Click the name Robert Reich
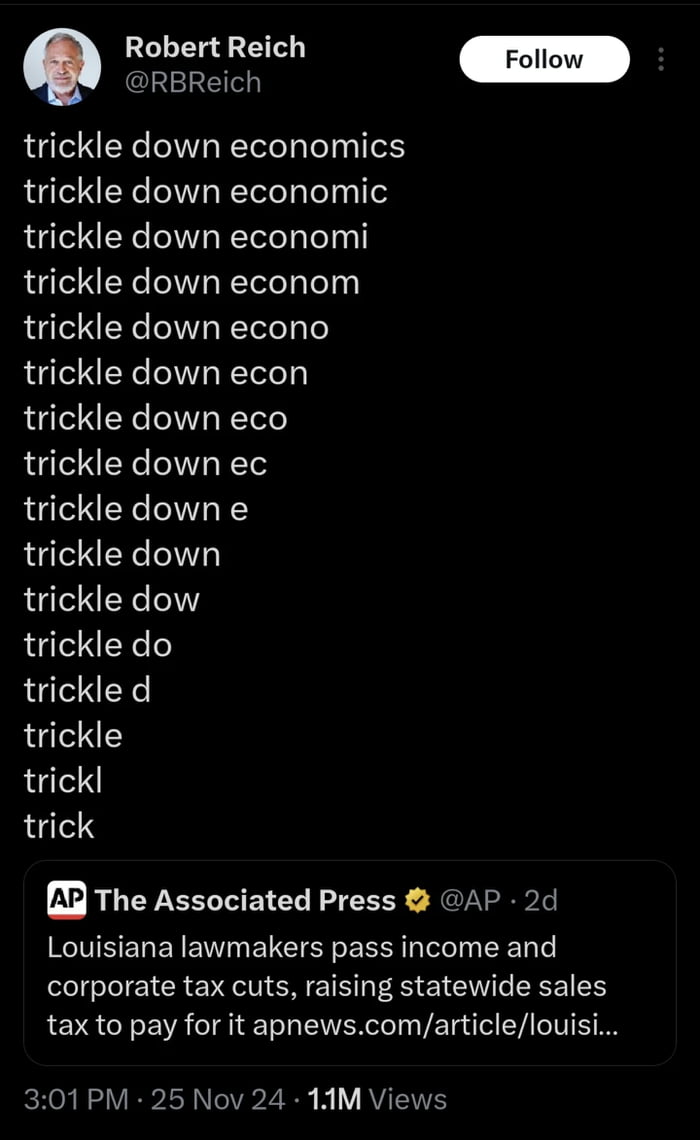The image size is (700, 1140). [215, 47]
